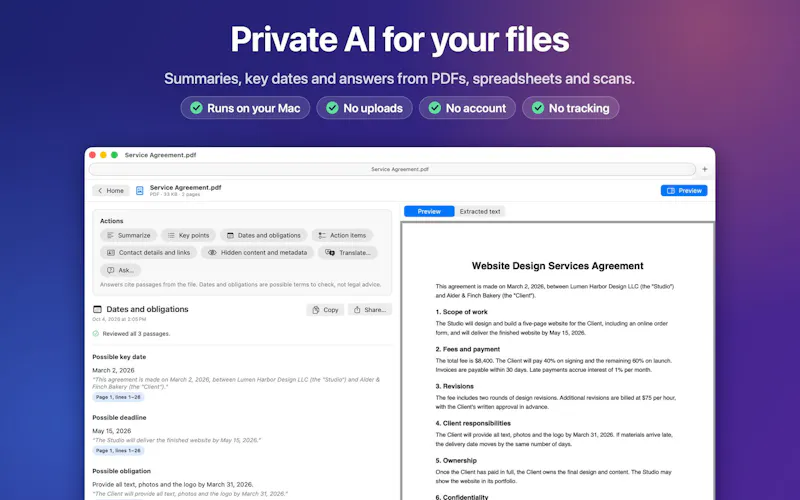Run the Key points action
Viewport: 800px width, 500px height.
[188, 235]
